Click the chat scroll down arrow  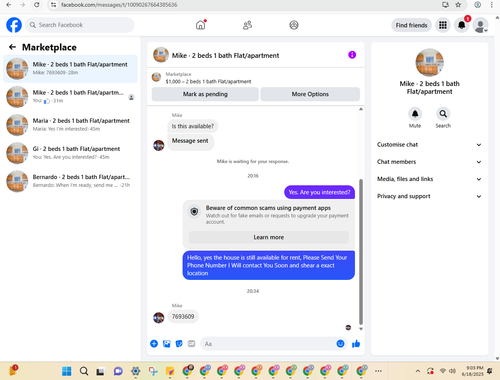click(x=361, y=329)
